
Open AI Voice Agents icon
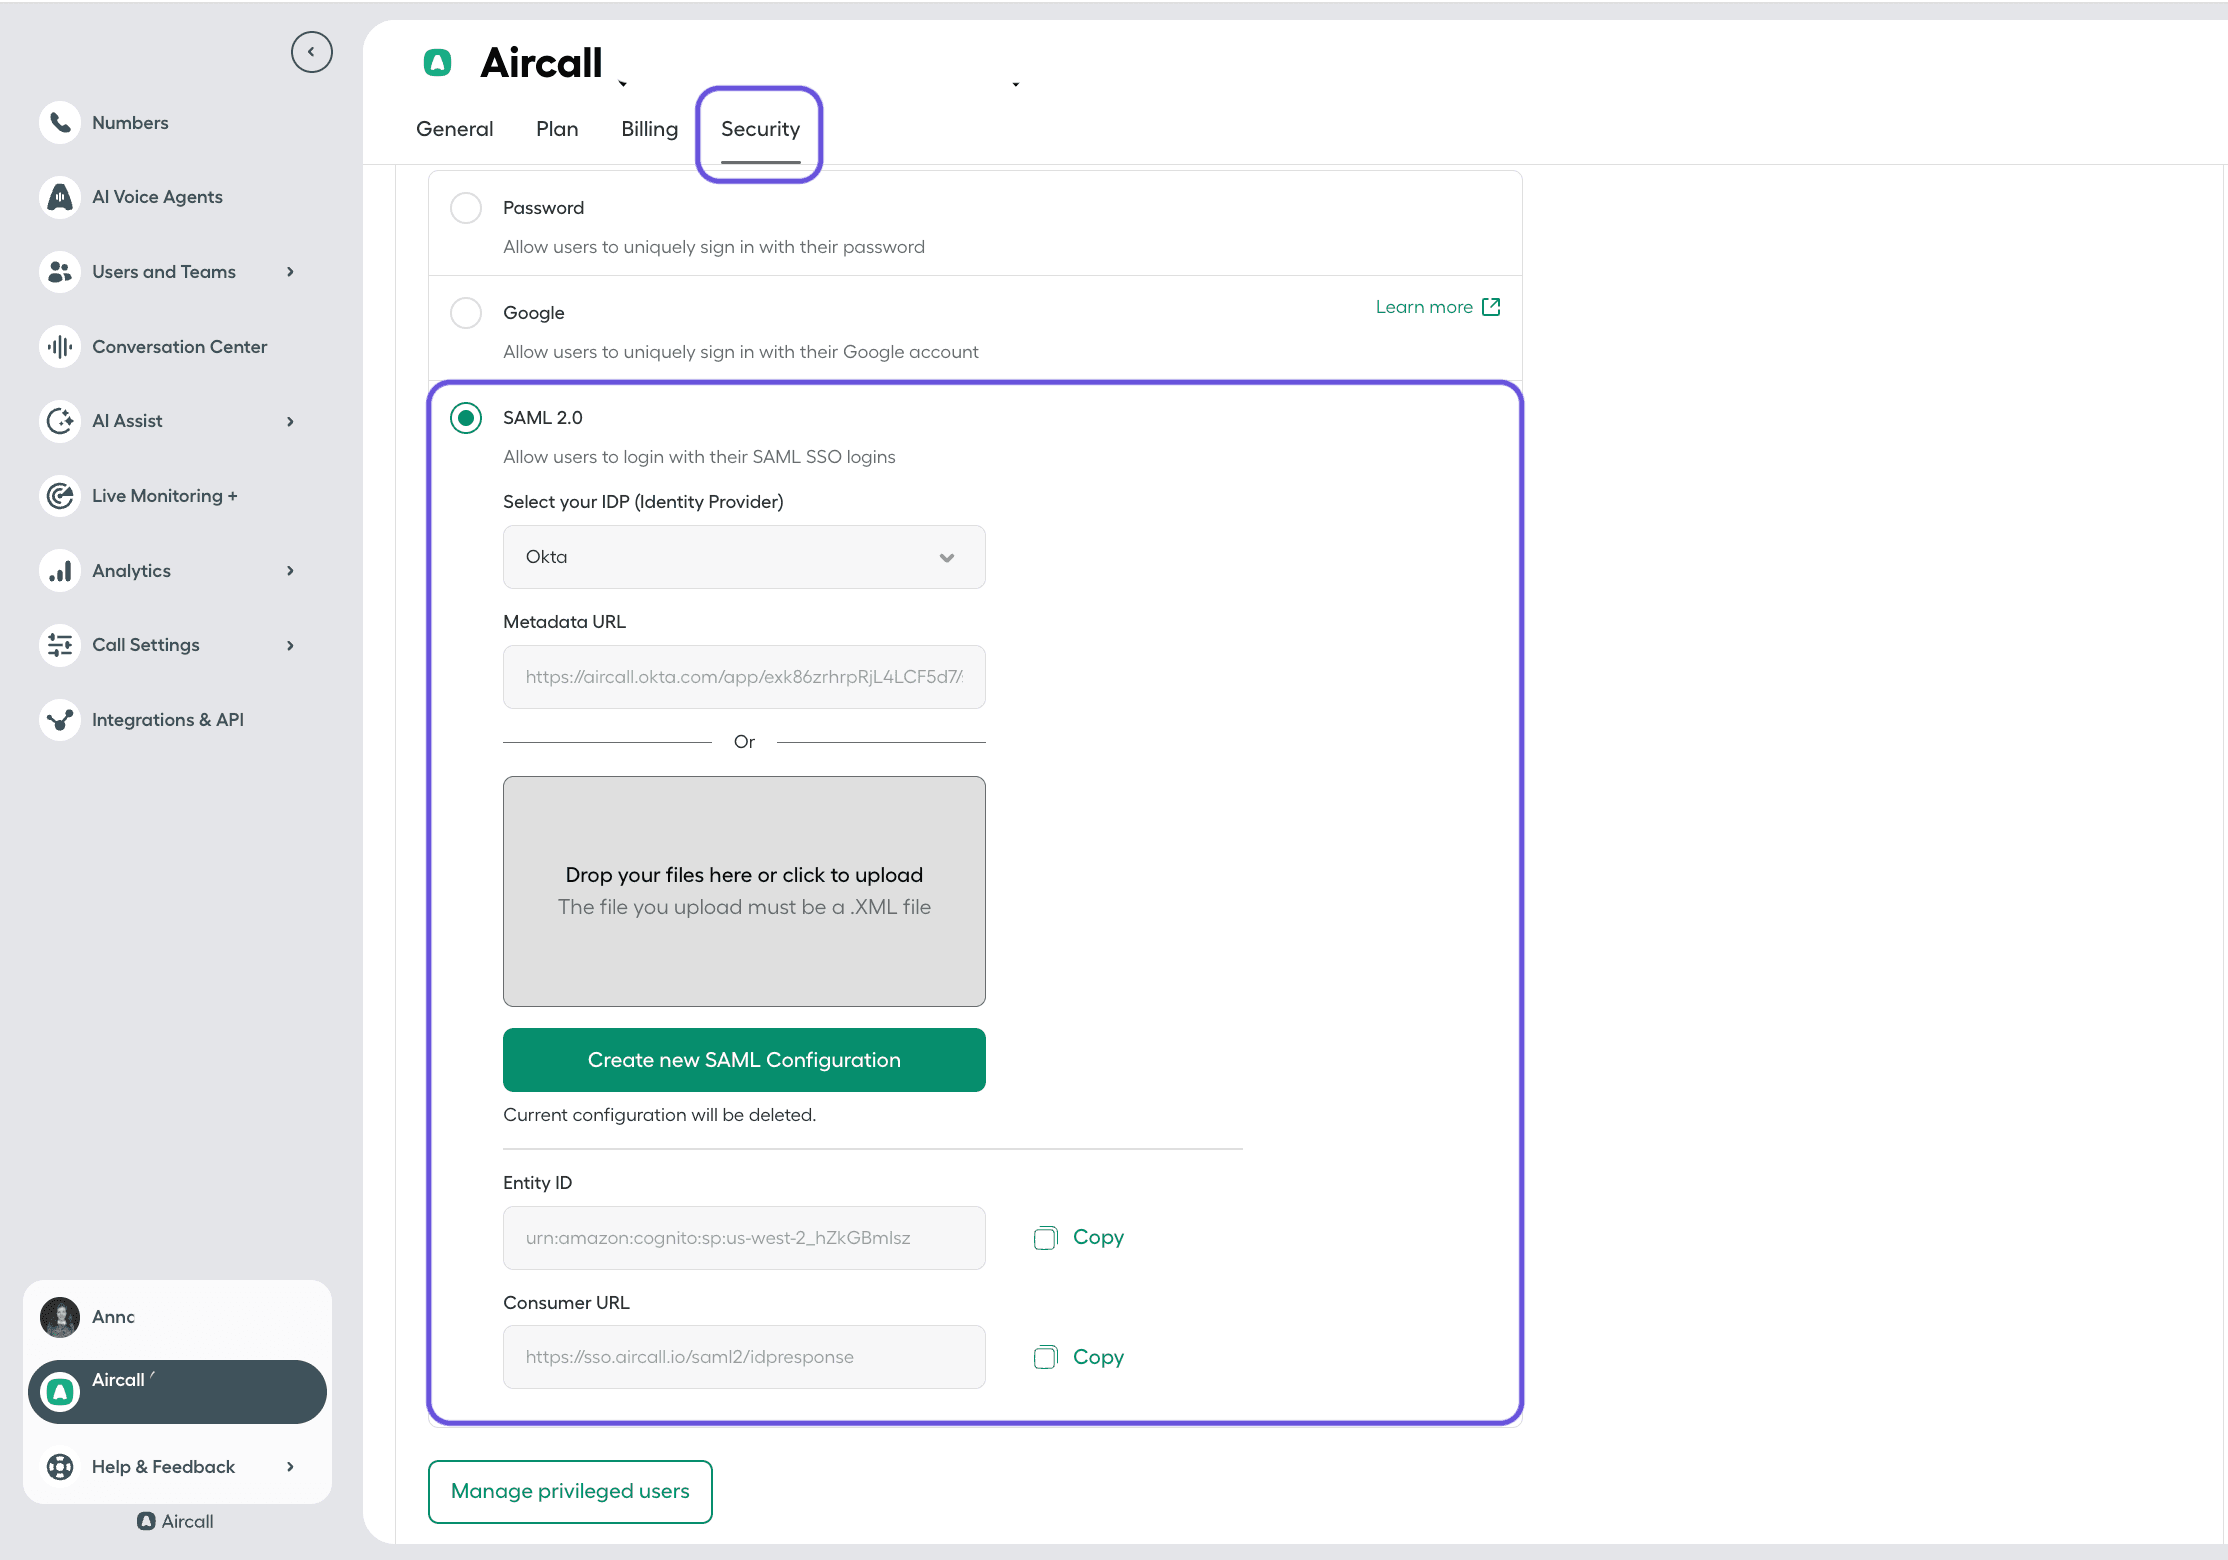60,197
